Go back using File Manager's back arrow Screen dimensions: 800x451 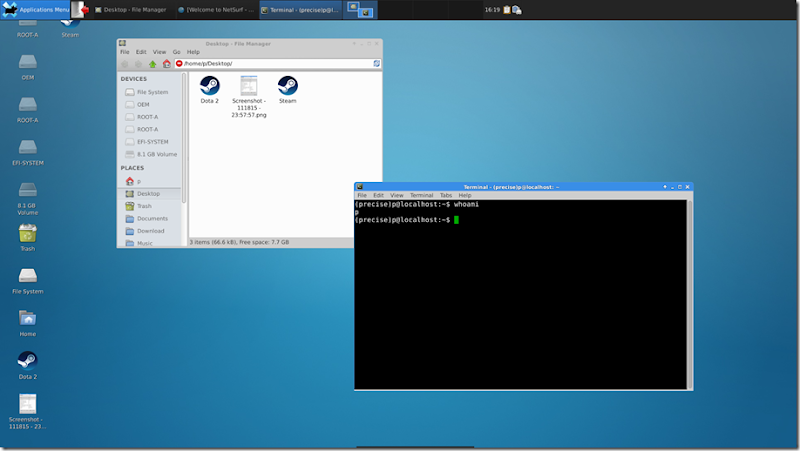124,64
